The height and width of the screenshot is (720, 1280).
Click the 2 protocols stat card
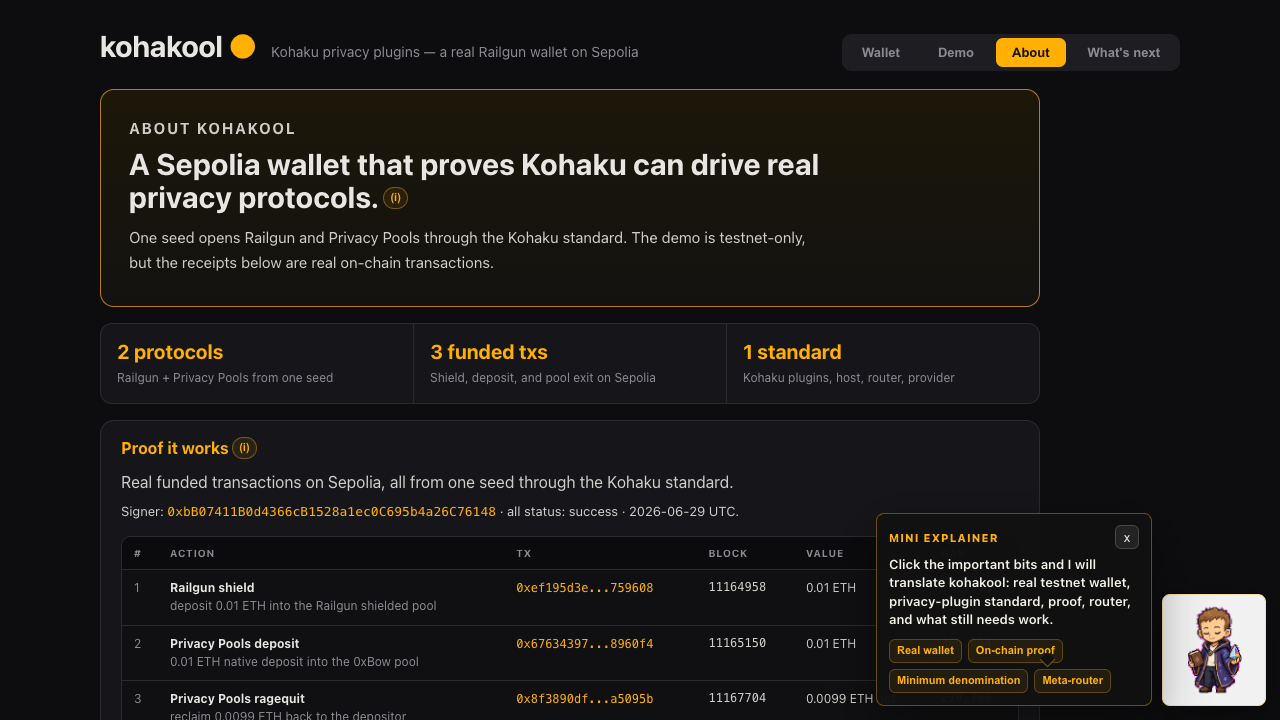(x=257, y=363)
